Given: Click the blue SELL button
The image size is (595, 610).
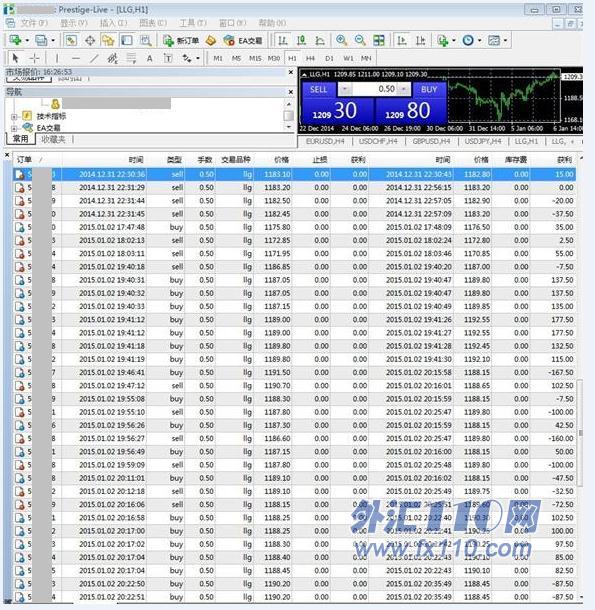Looking at the screenshot, I should click(319, 89).
